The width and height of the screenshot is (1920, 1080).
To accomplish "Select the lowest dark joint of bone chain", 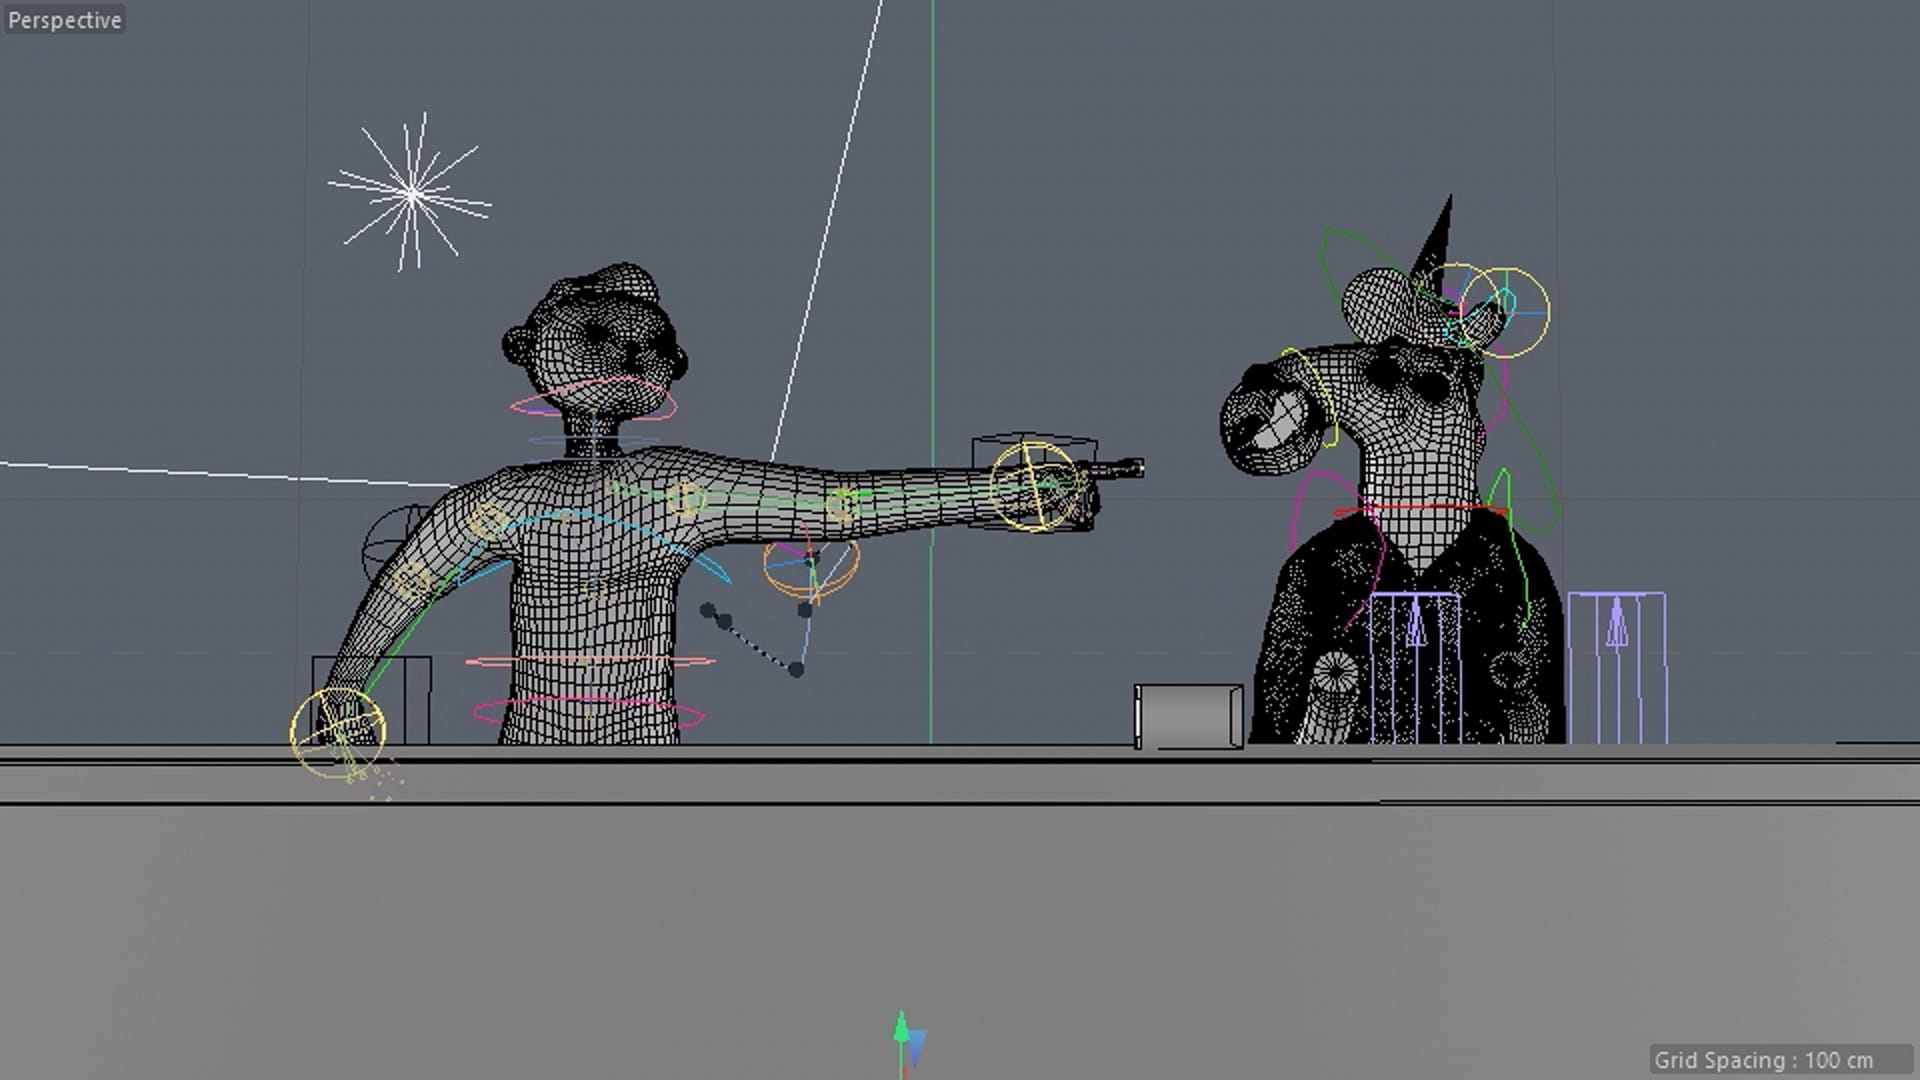I will (796, 669).
